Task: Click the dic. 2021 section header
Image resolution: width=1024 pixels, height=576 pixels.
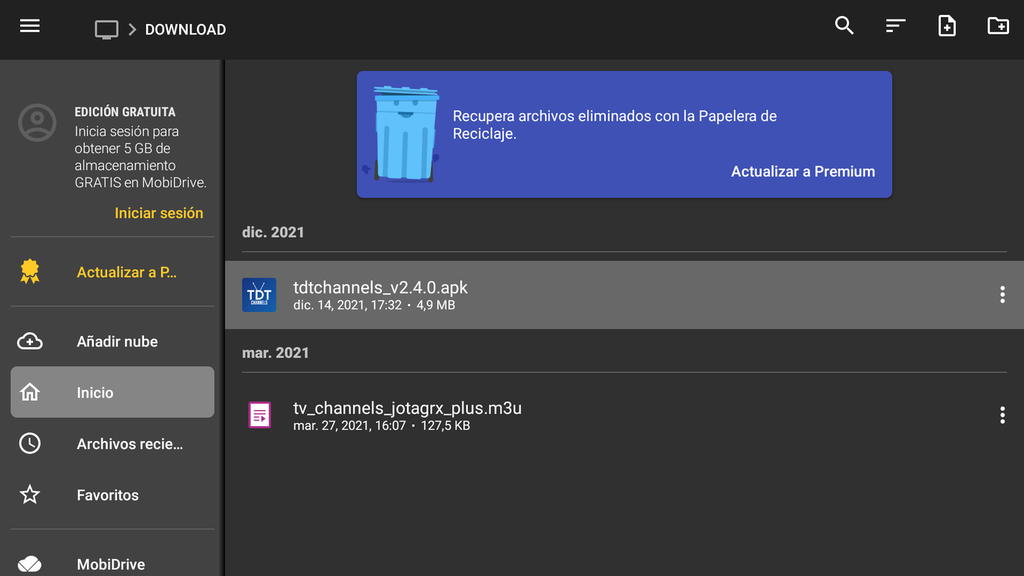Action: point(273,232)
